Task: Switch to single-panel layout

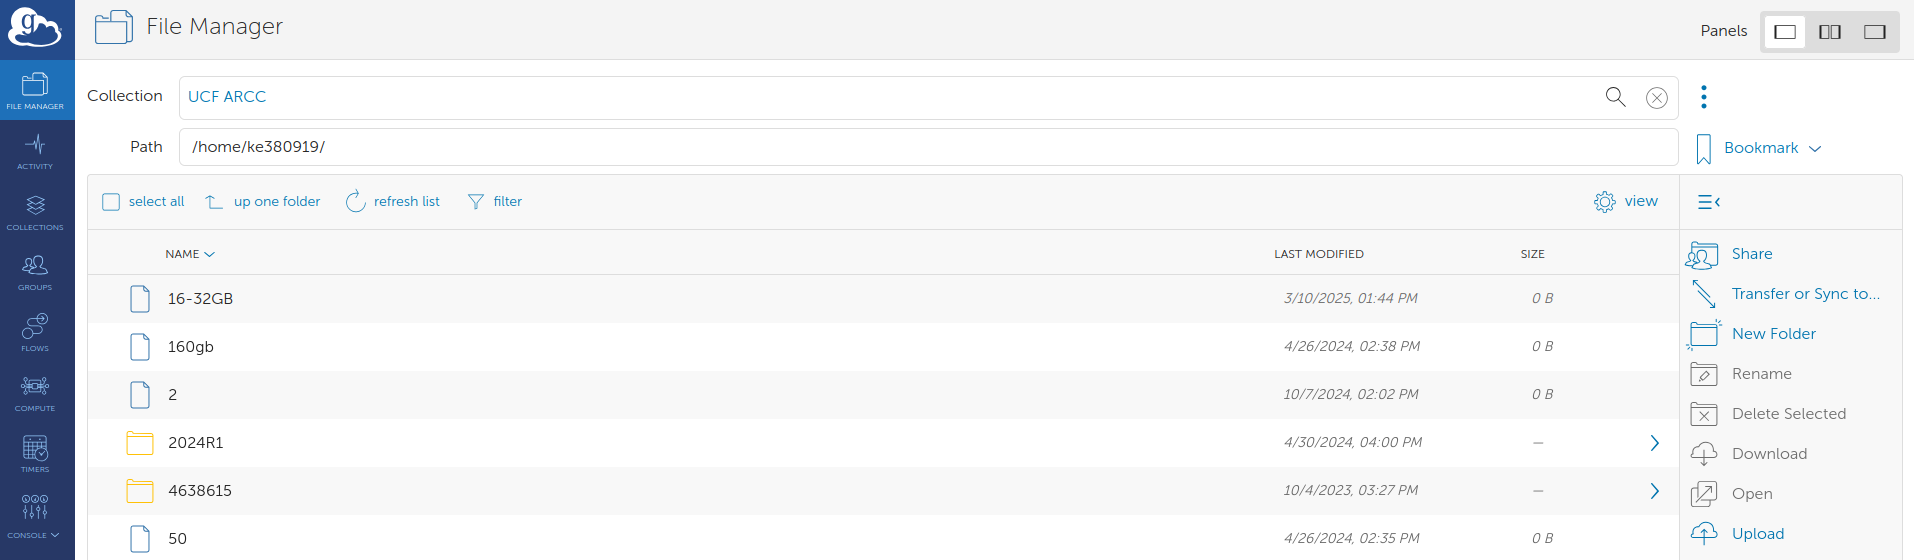Action: (1785, 32)
